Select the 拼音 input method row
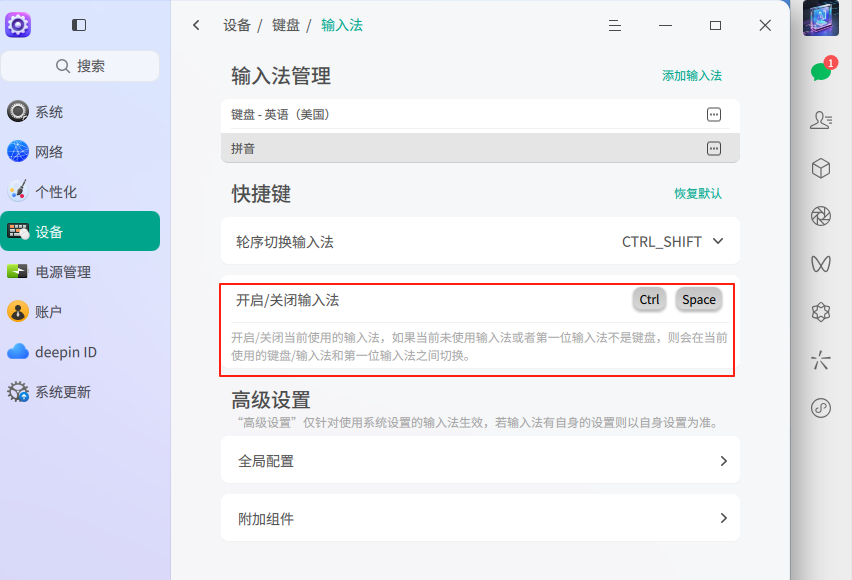The width and height of the screenshot is (852, 580). point(480,148)
